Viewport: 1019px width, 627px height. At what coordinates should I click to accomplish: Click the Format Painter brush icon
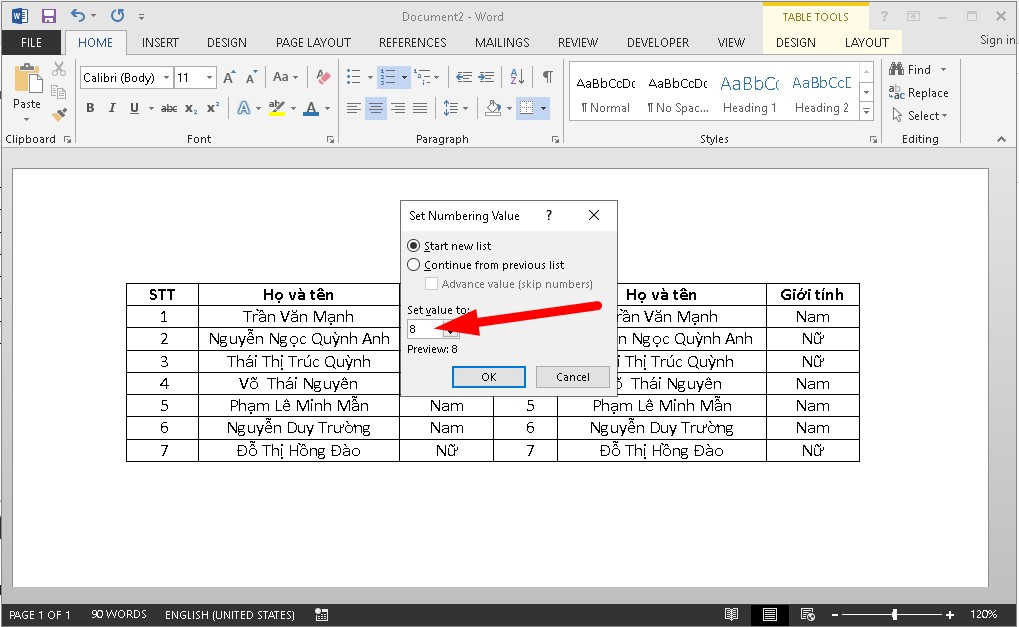pyautogui.click(x=59, y=114)
